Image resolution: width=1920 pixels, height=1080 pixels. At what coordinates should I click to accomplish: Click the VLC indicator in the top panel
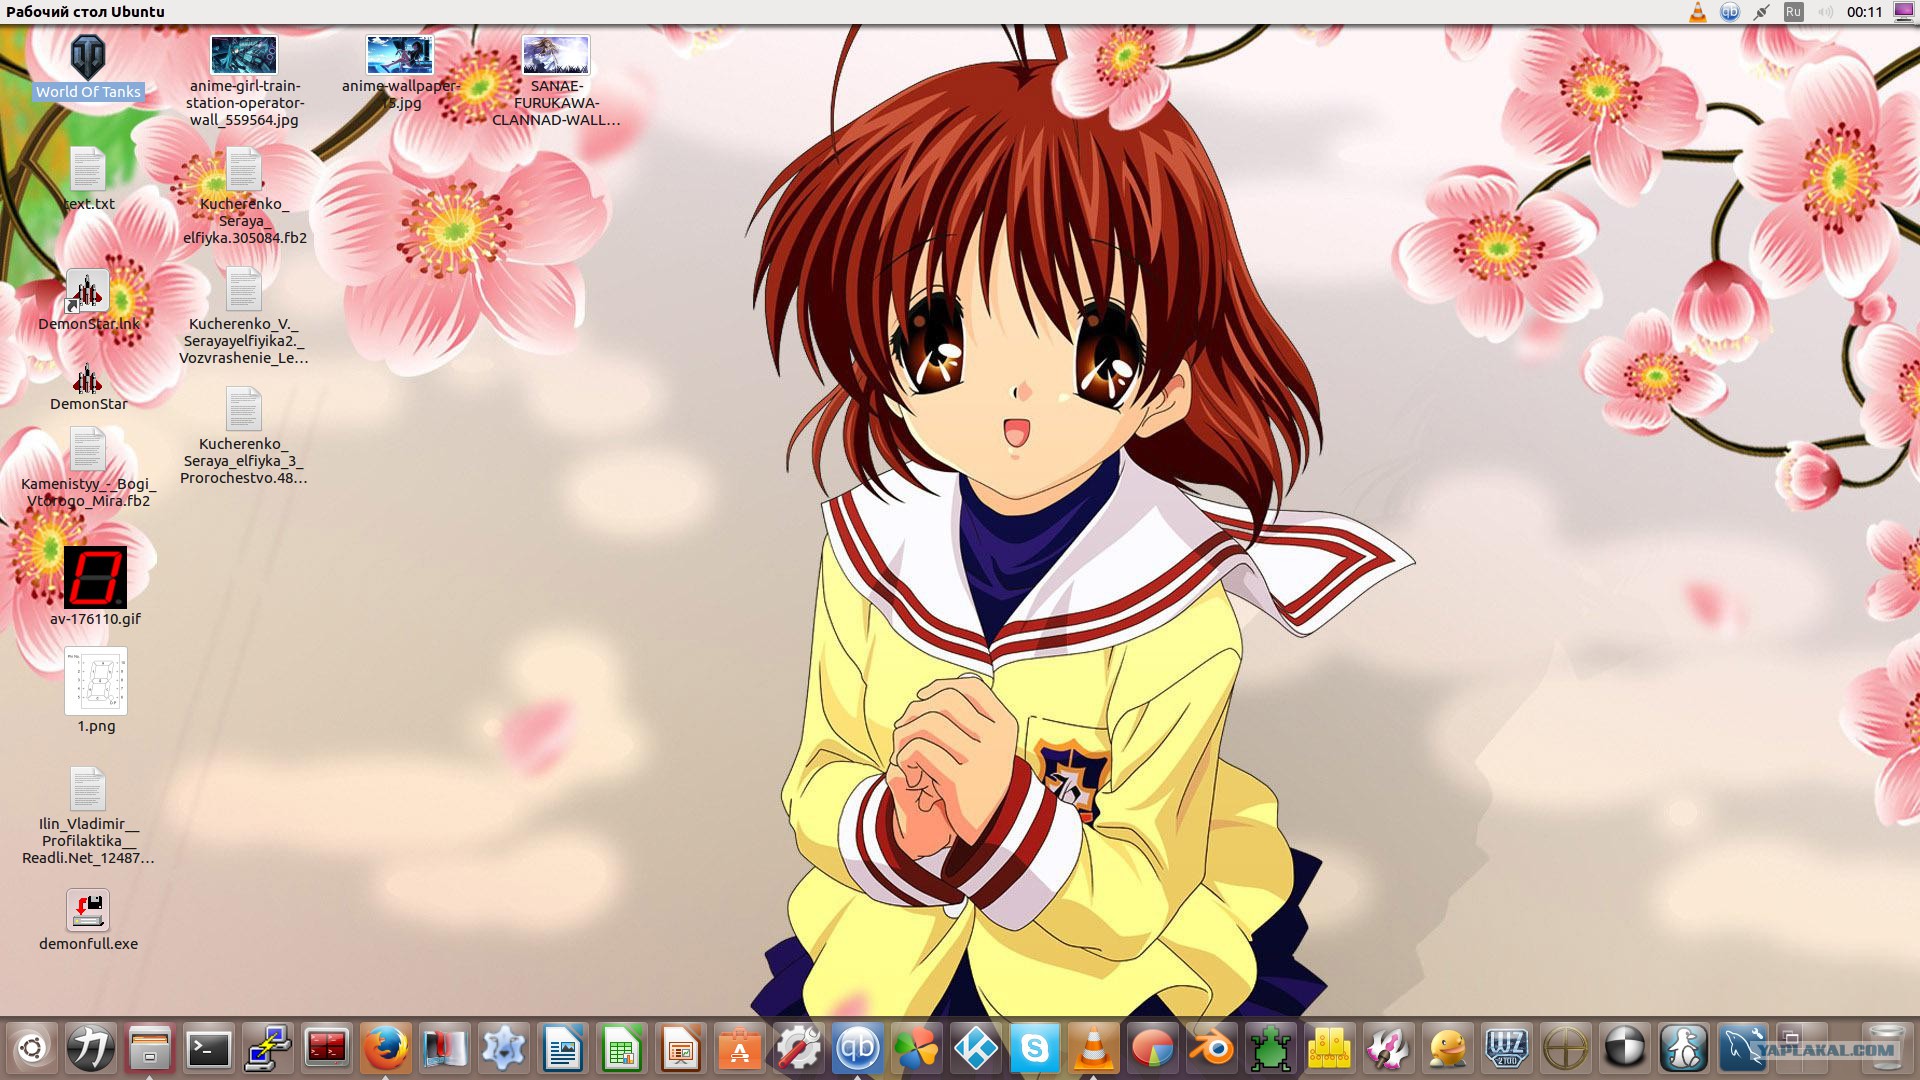[x=1698, y=12]
